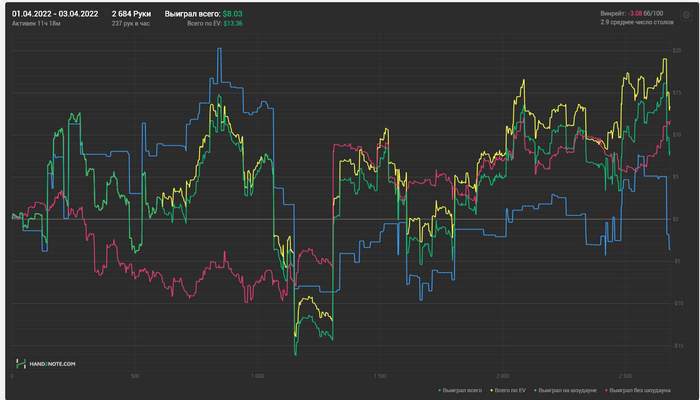Click "Всего по EV: $13.36" header value
Viewport: 700px width, 400px height.
[215, 23]
